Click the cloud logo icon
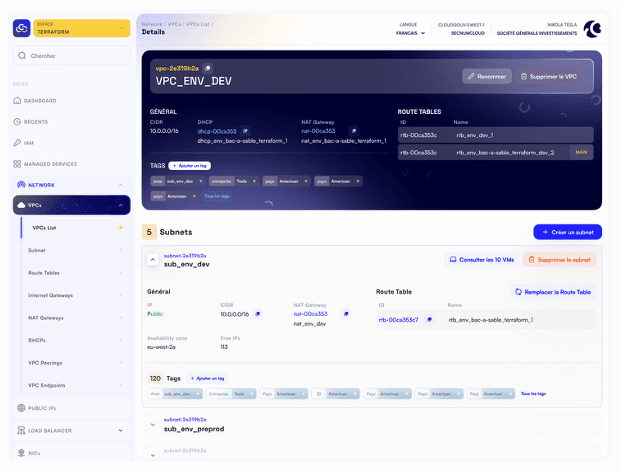This screenshot has width=622, height=476. (21, 28)
